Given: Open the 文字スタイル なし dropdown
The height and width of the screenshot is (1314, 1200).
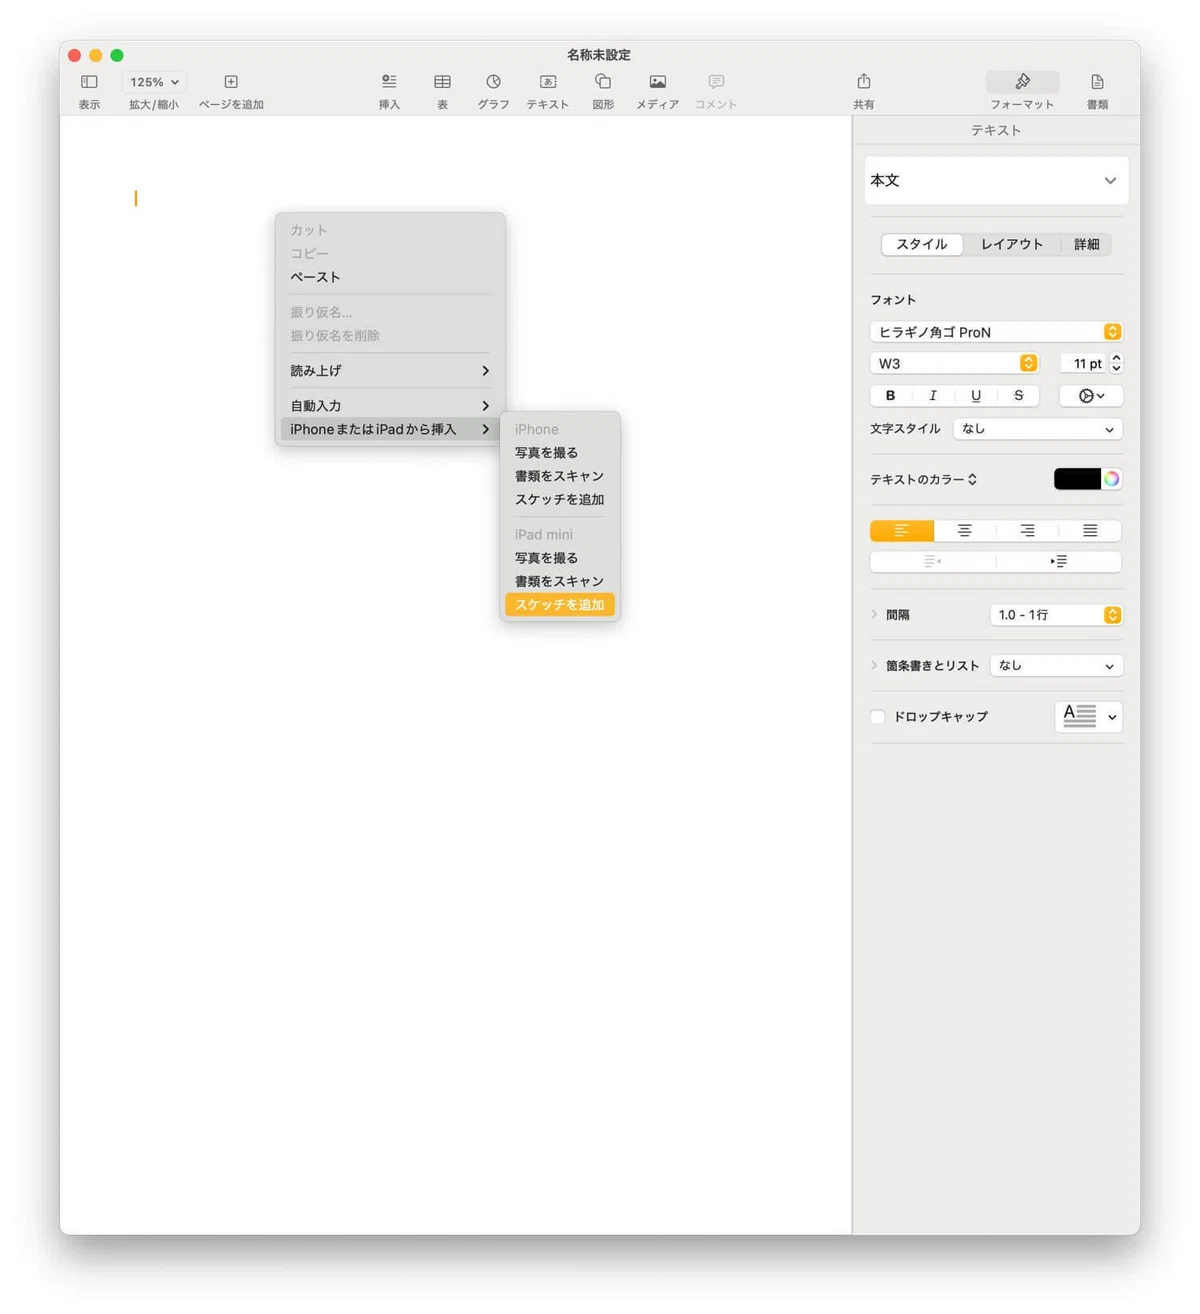Looking at the screenshot, I should (x=1038, y=429).
